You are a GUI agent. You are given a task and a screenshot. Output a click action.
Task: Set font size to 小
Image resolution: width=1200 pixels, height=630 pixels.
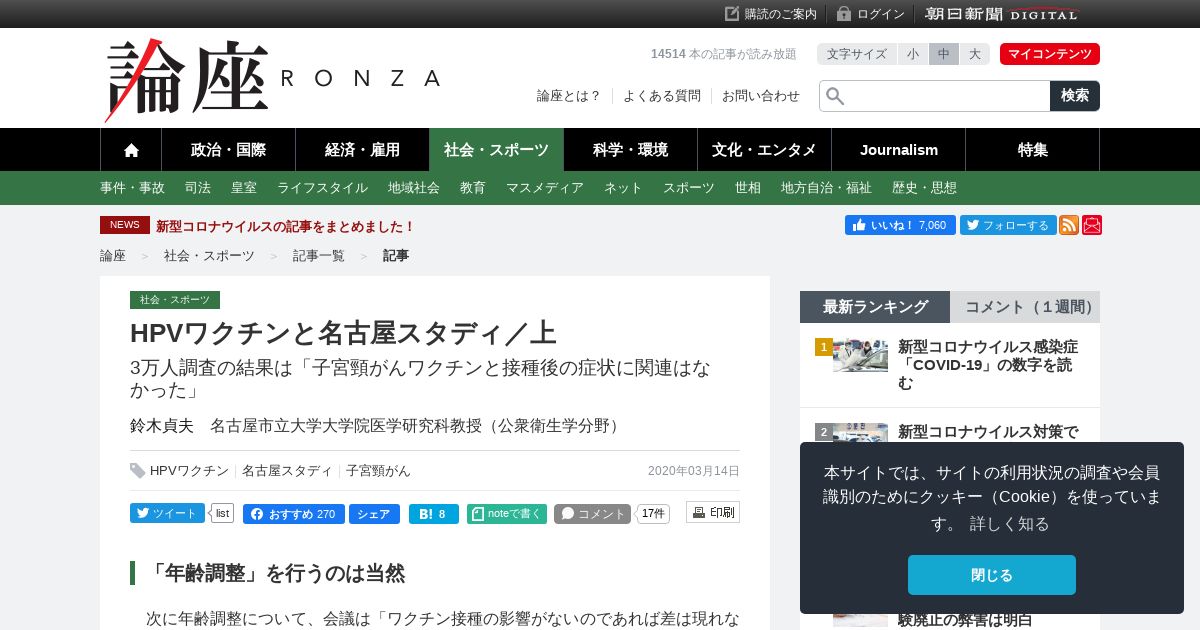tap(913, 54)
